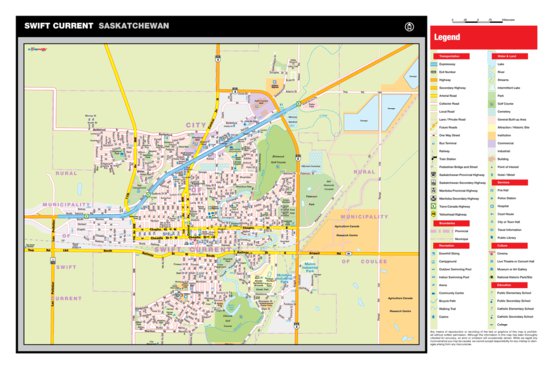
Task: Click the Hospital icon under Services
Action: pyautogui.click(x=492, y=206)
